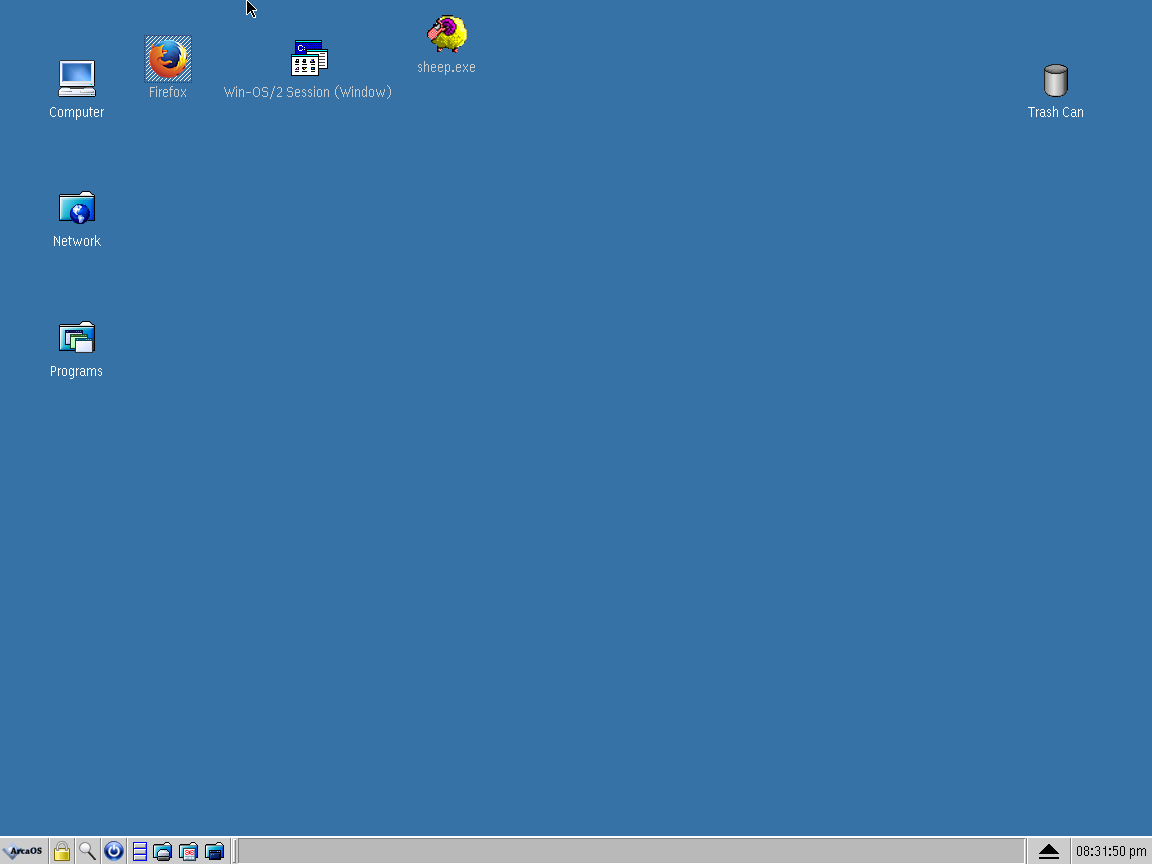The height and width of the screenshot is (864, 1152).
Task: Click the taskbar clock showing 08:31:50 pm
Action: [x=1111, y=851]
